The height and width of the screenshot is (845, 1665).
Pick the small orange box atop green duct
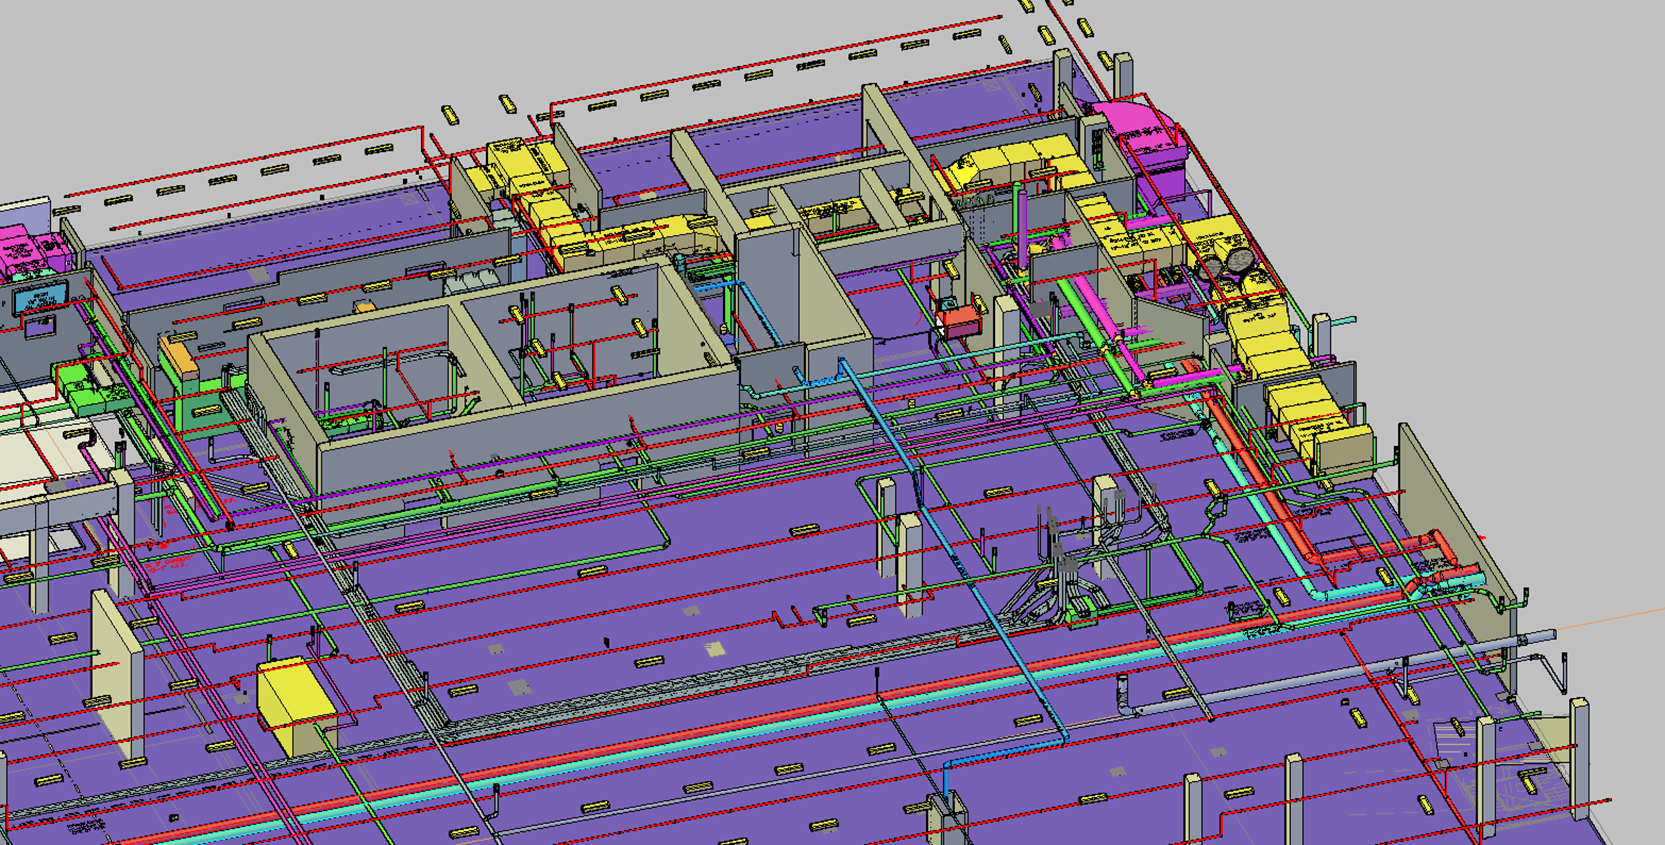tap(177, 357)
